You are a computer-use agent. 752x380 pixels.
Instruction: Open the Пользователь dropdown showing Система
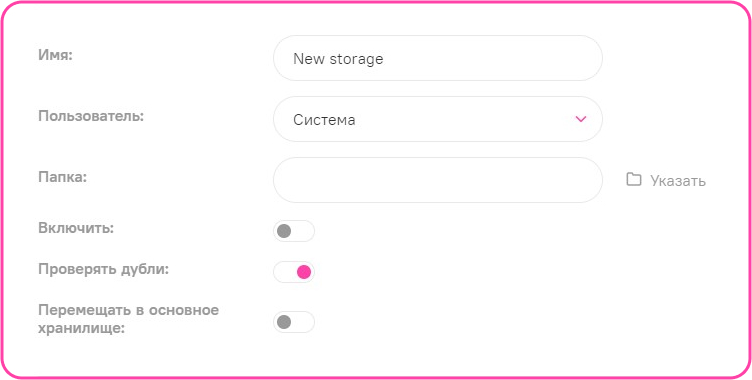coord(438,119)
